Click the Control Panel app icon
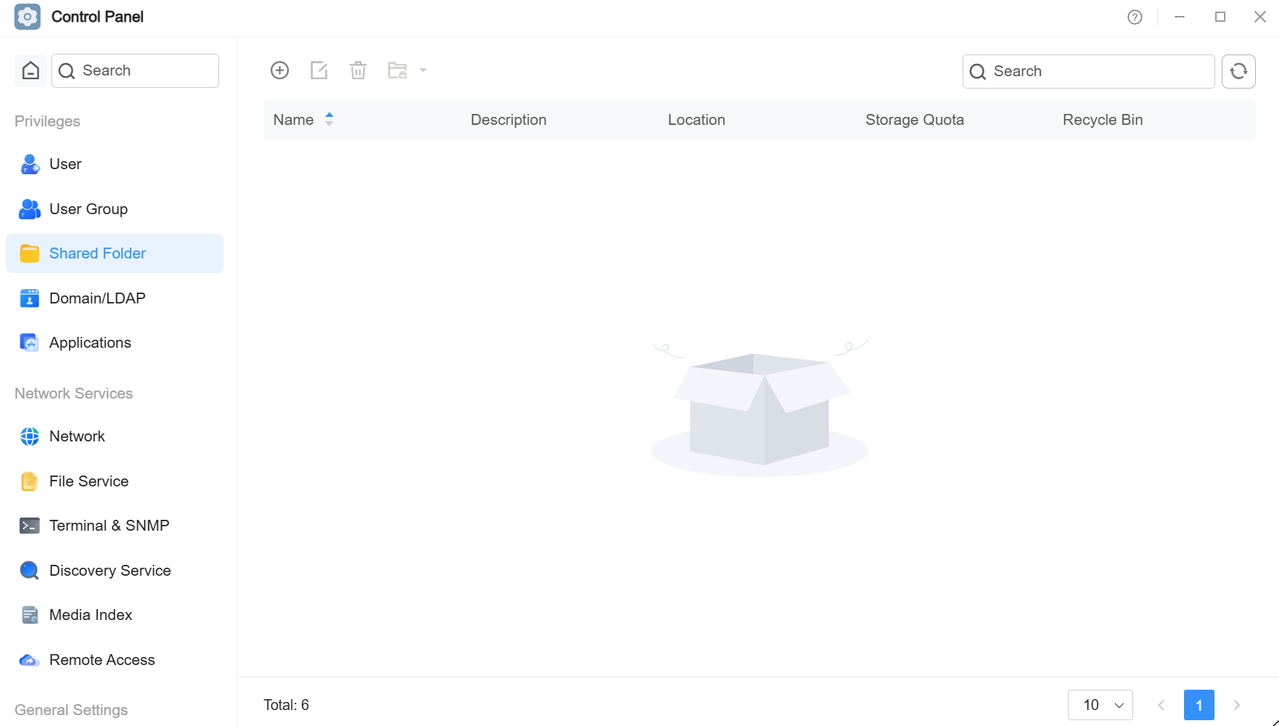The height and width of the screenshot is (726, 1279). coord(28,17)
